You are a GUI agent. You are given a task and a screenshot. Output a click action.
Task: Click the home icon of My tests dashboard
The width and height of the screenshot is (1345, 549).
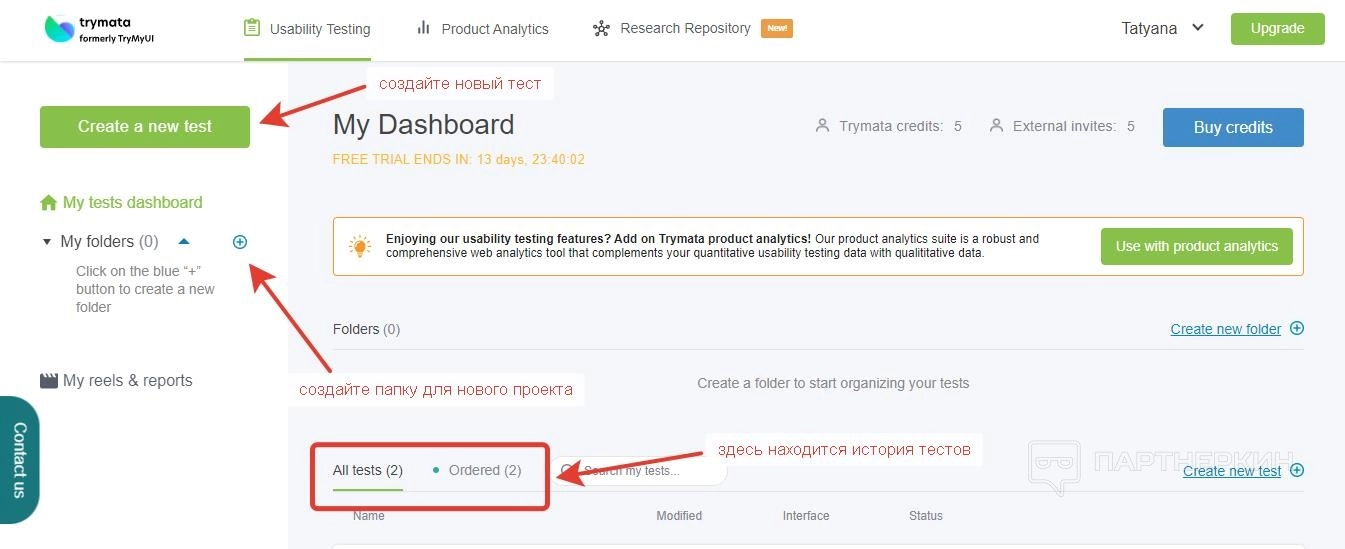[48, 203]
